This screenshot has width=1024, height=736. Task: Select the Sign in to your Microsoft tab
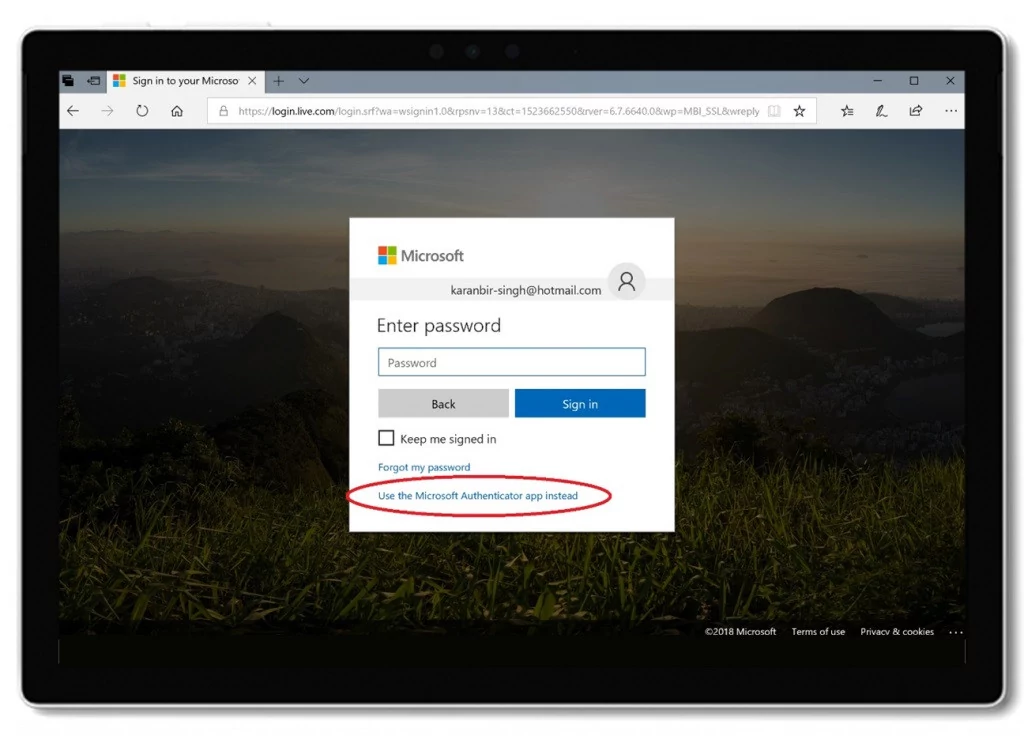tap(185, 81)
